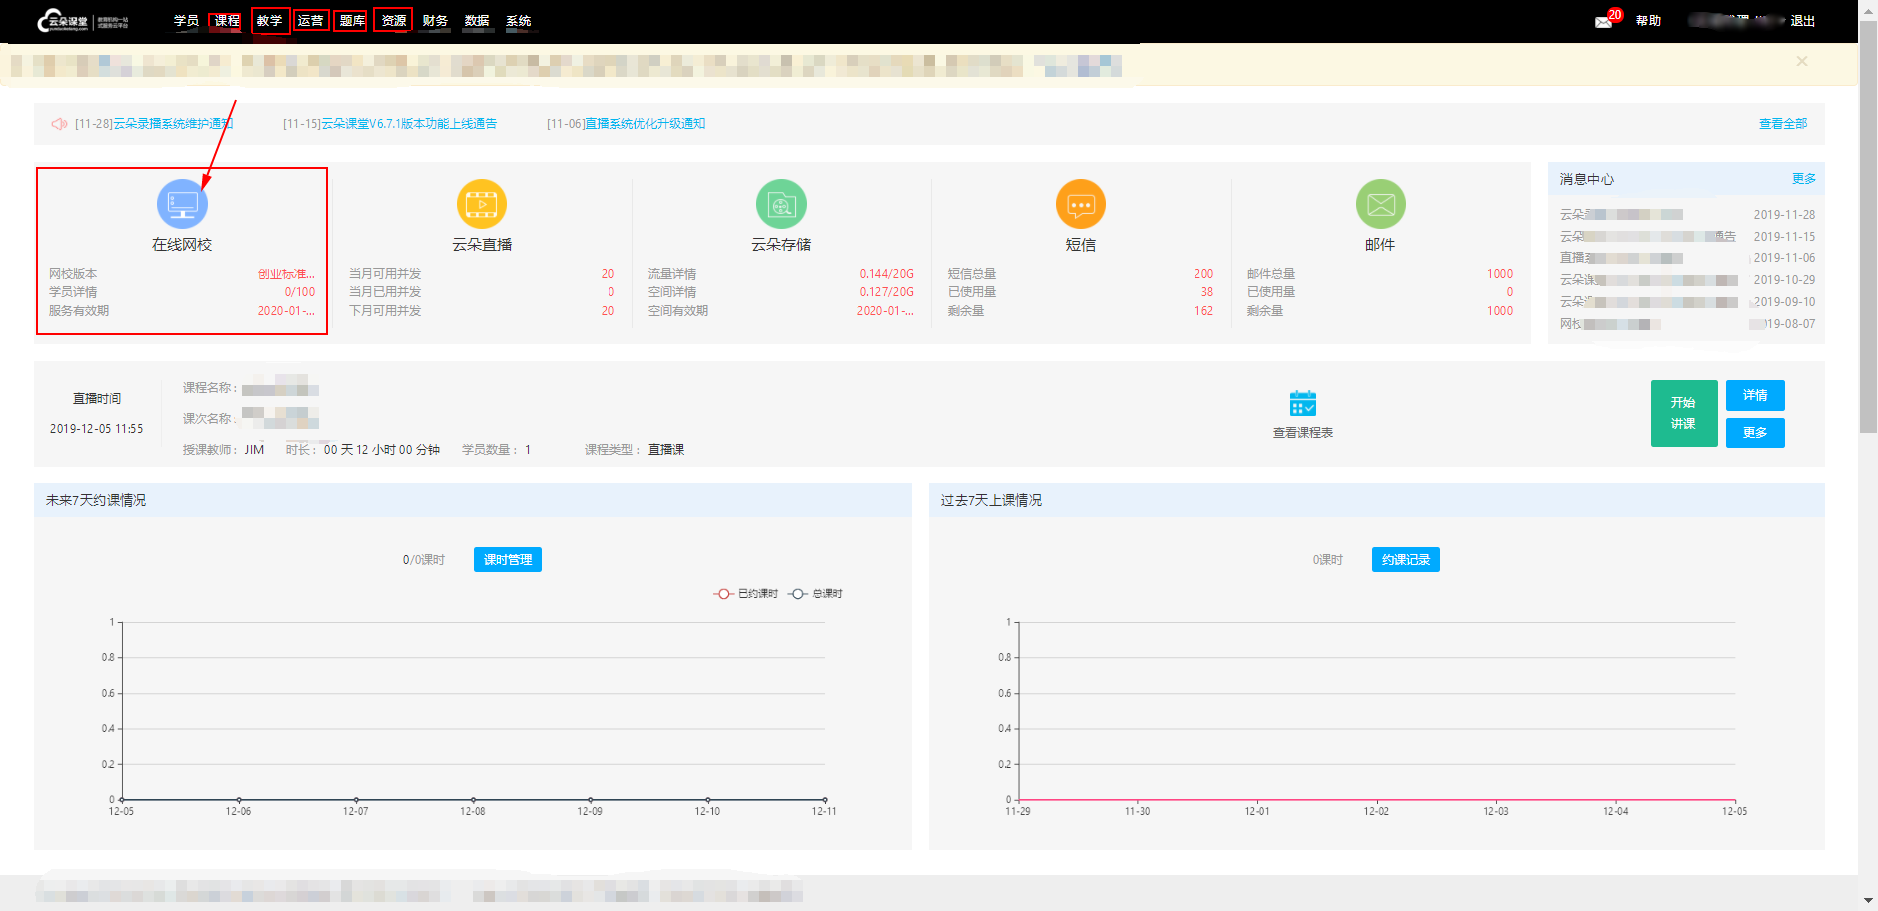This screenshot has width=1878, height=911.
Task: Open the 短信 chat bubble icon
Action: 1081,204
